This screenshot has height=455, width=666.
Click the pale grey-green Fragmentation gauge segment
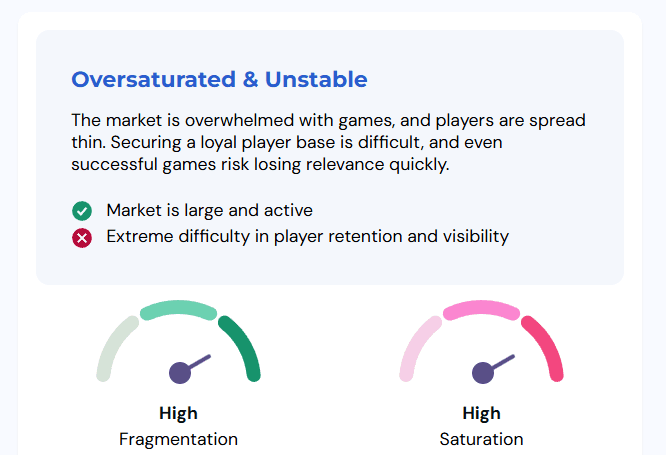(114, 346)
